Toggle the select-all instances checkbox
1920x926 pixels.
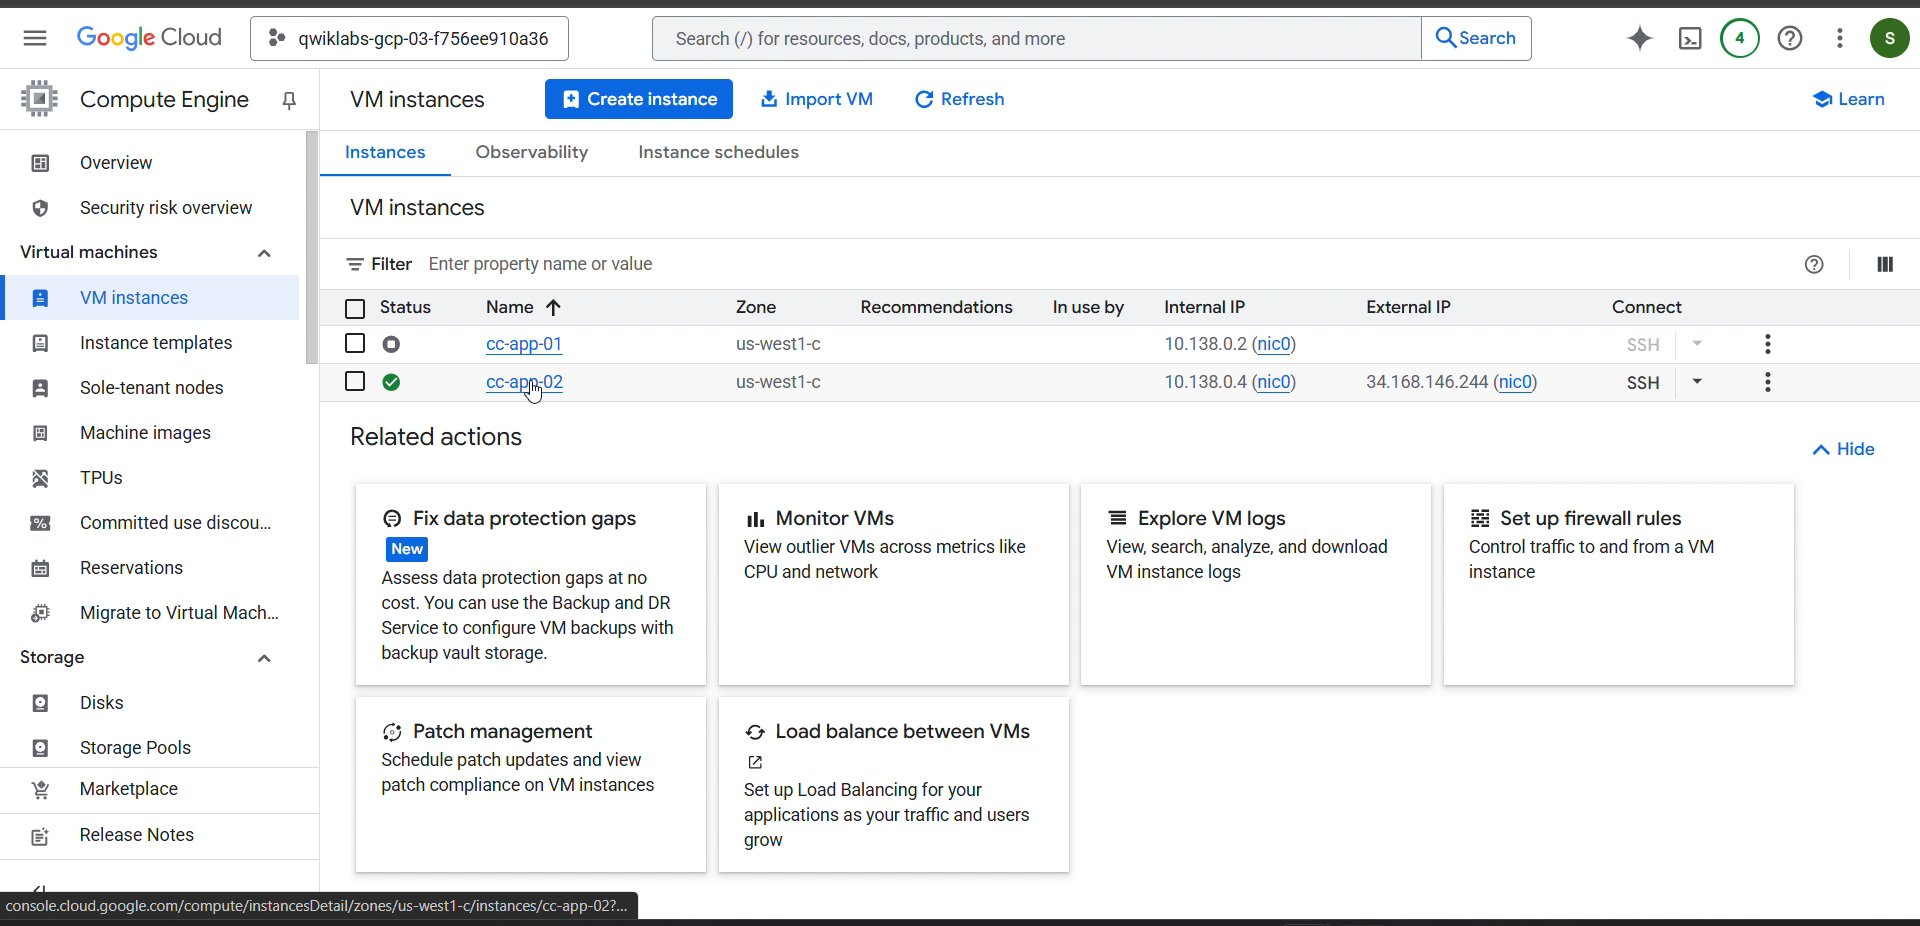(355, 308)
